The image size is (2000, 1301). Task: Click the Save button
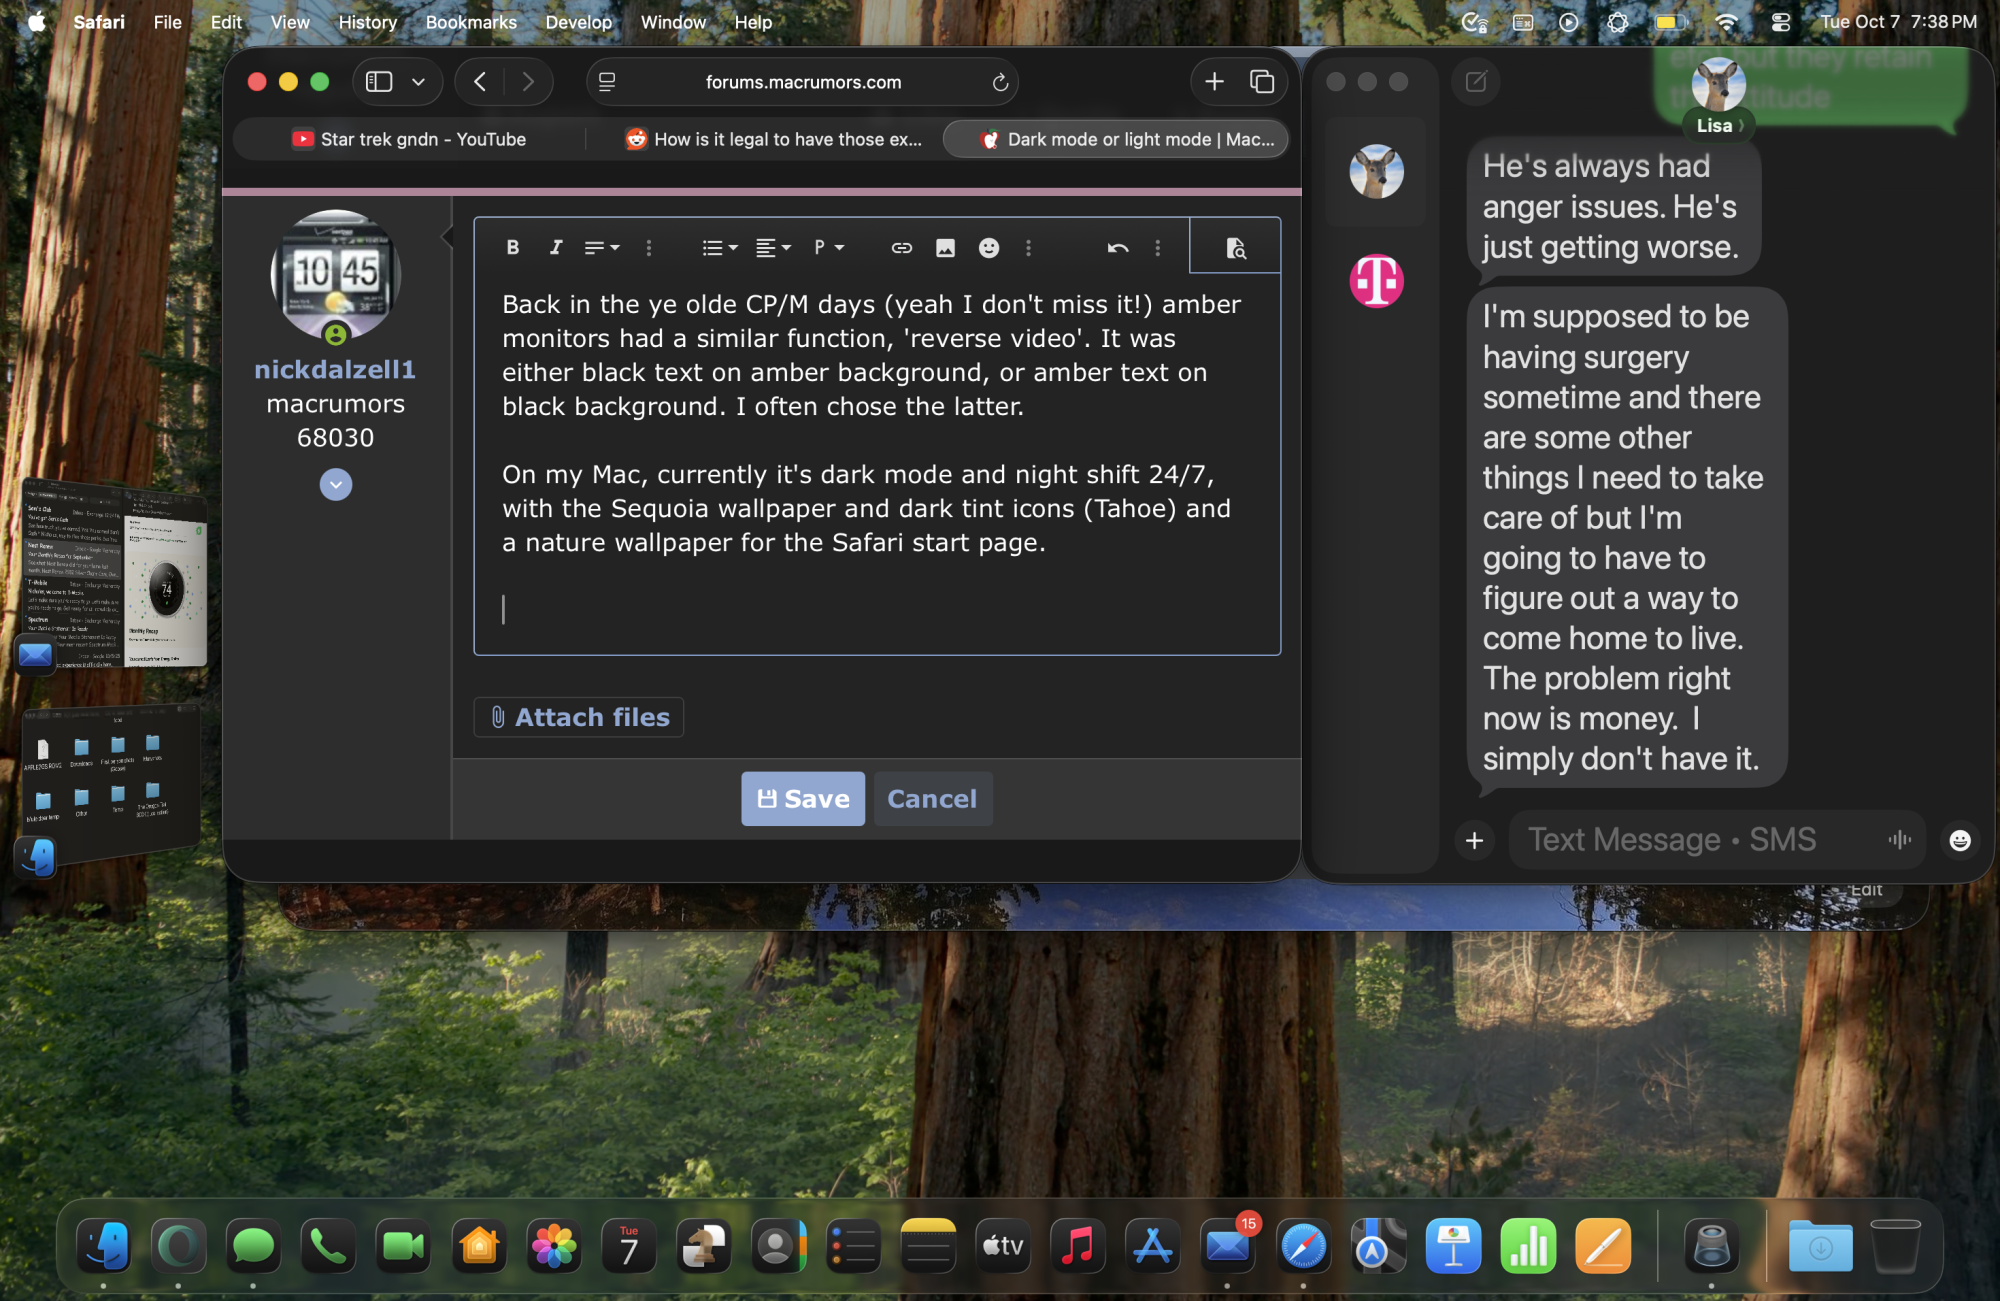click(802, 798)
